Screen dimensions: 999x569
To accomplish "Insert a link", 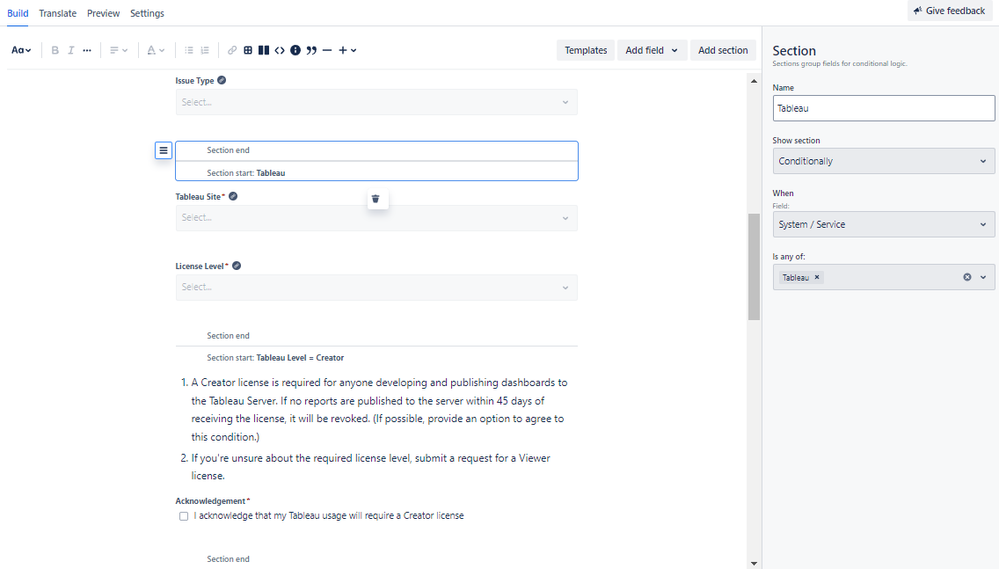I will tap(232, 50).
